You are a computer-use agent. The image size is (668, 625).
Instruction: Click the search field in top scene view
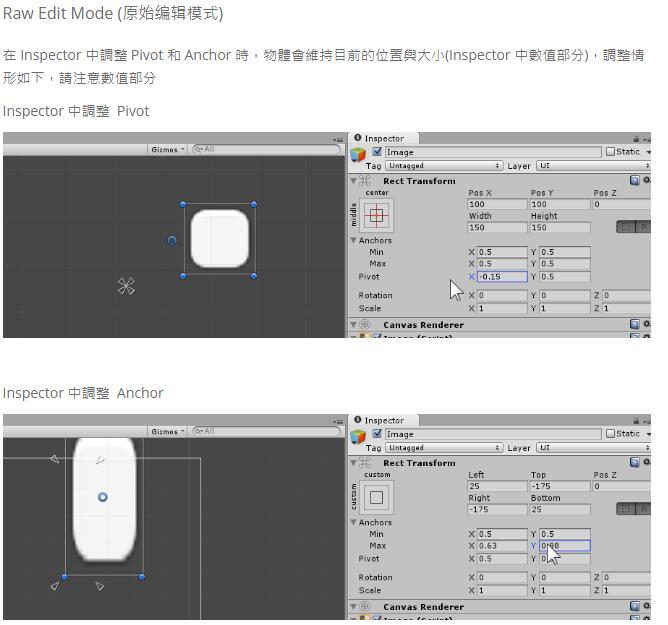pos(267,150)
